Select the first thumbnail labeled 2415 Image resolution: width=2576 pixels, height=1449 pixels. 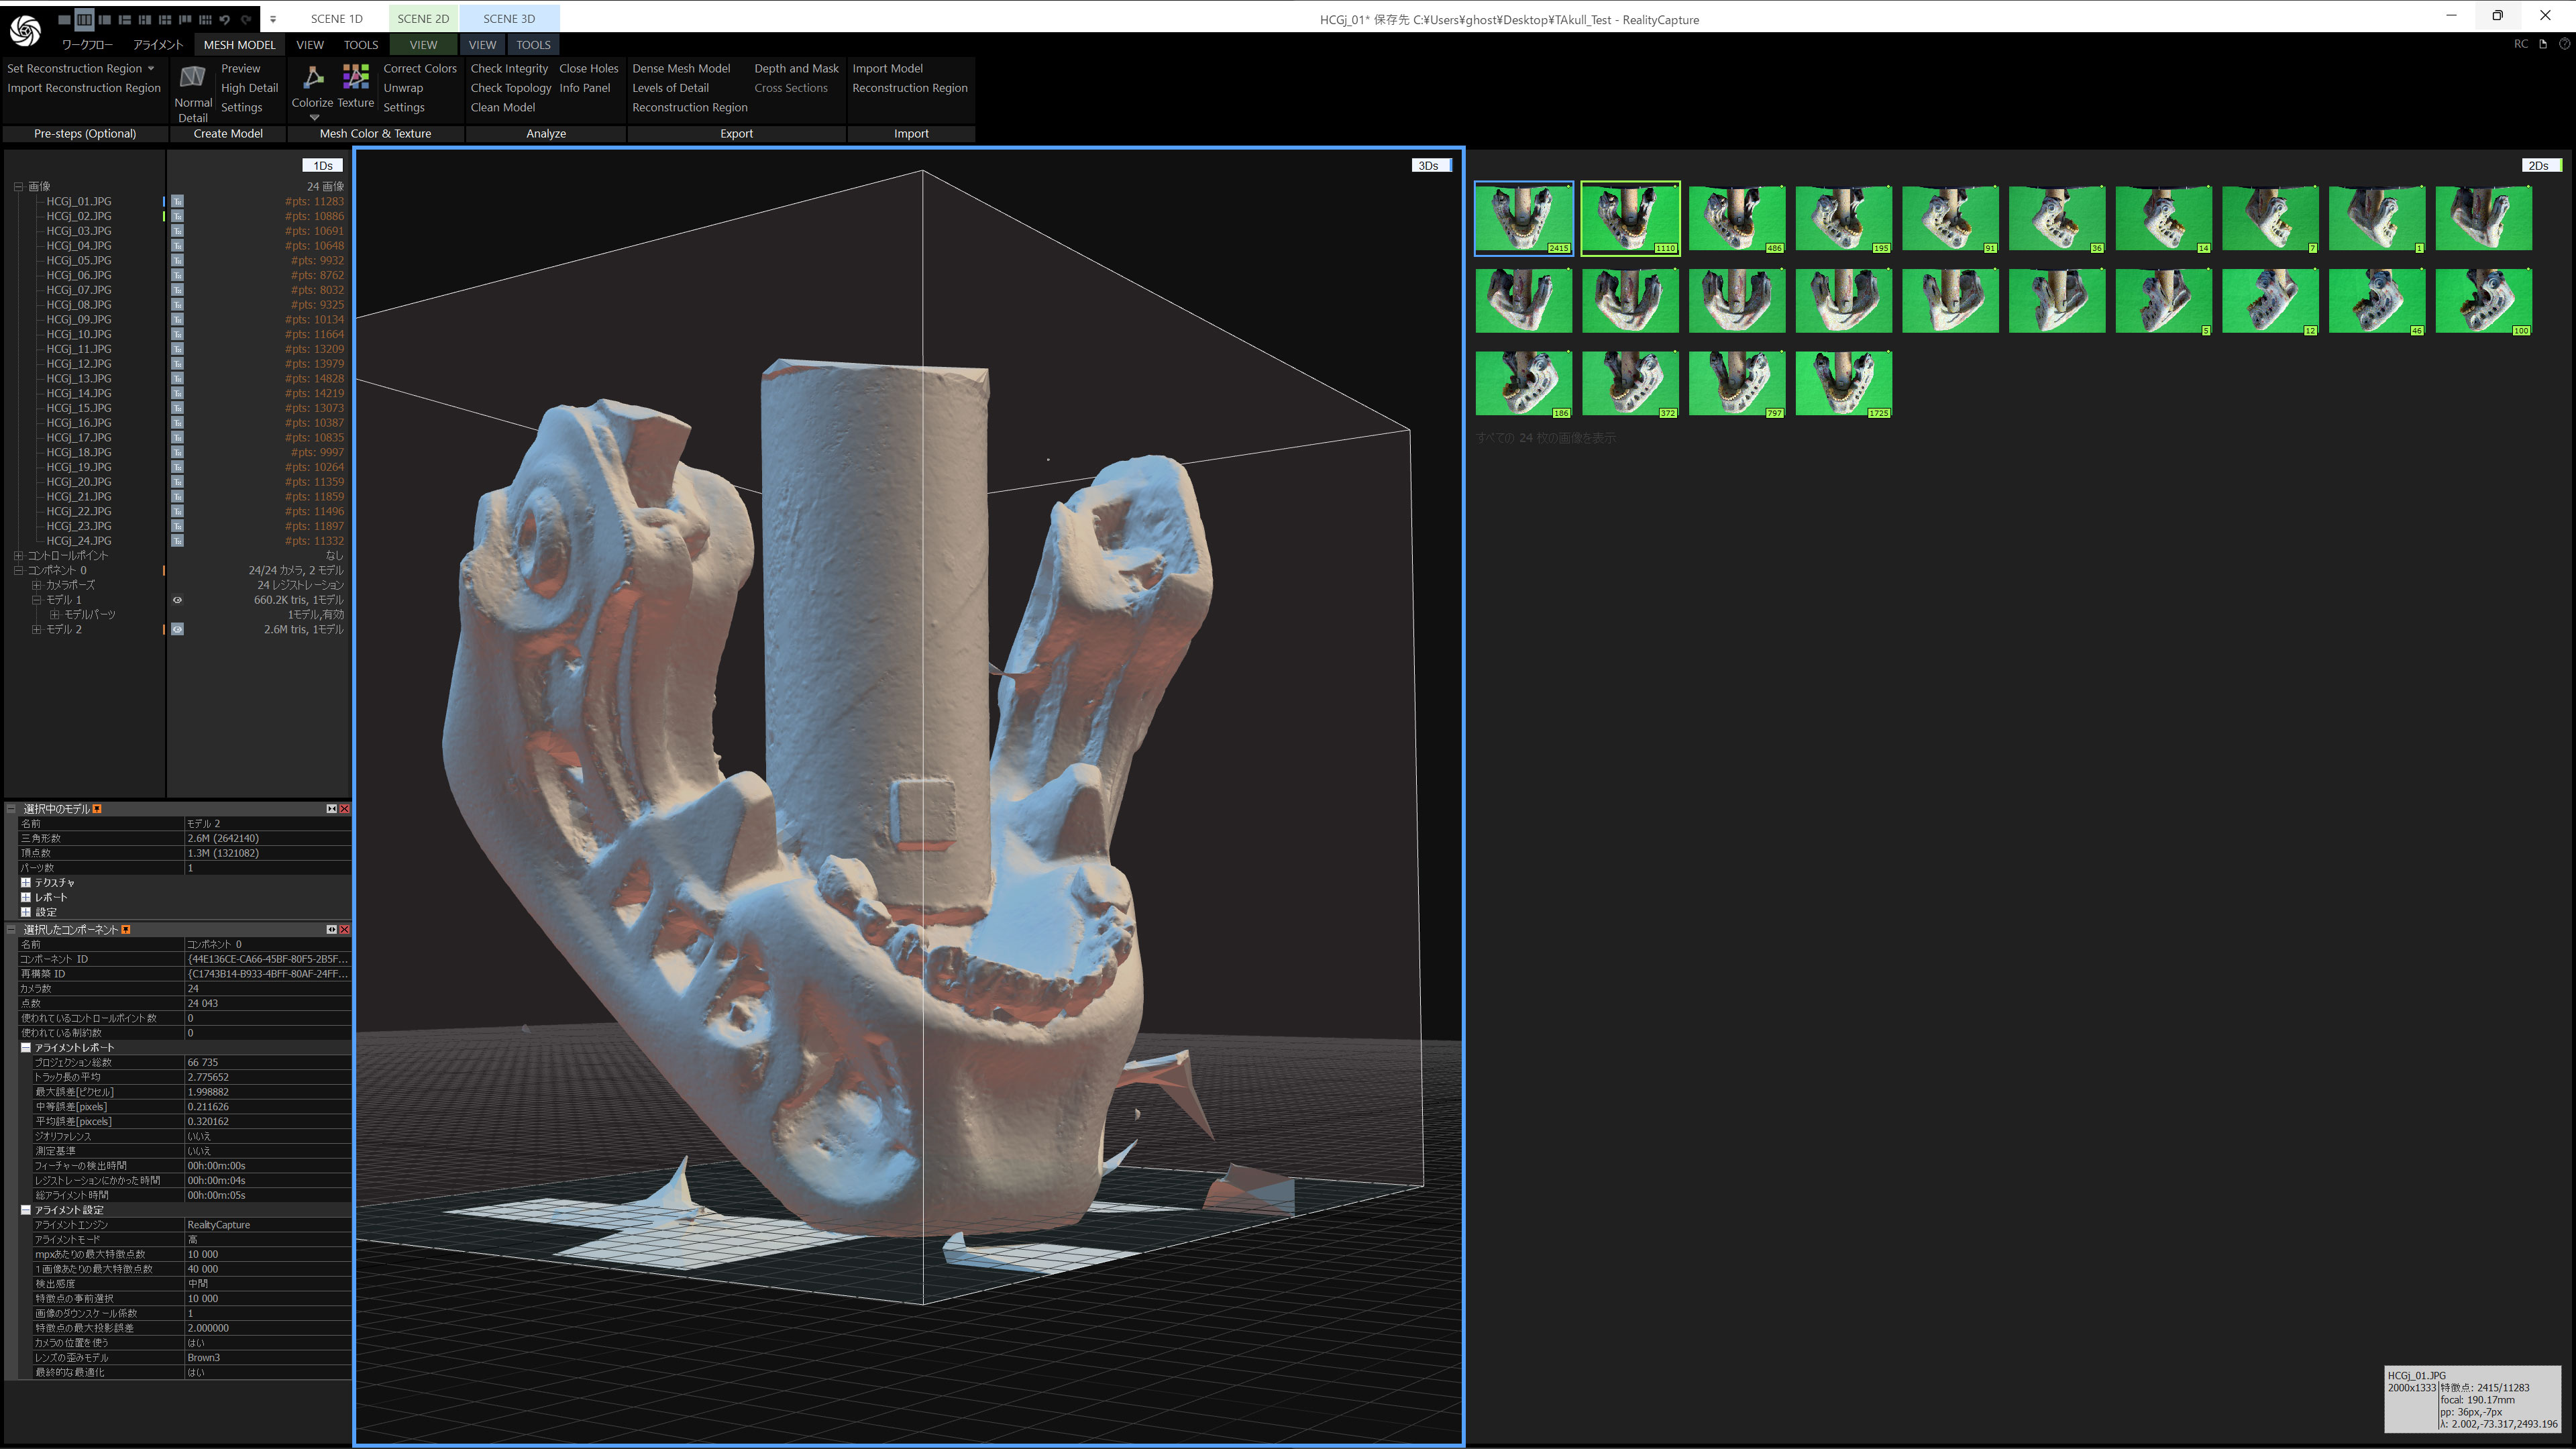1523,218
